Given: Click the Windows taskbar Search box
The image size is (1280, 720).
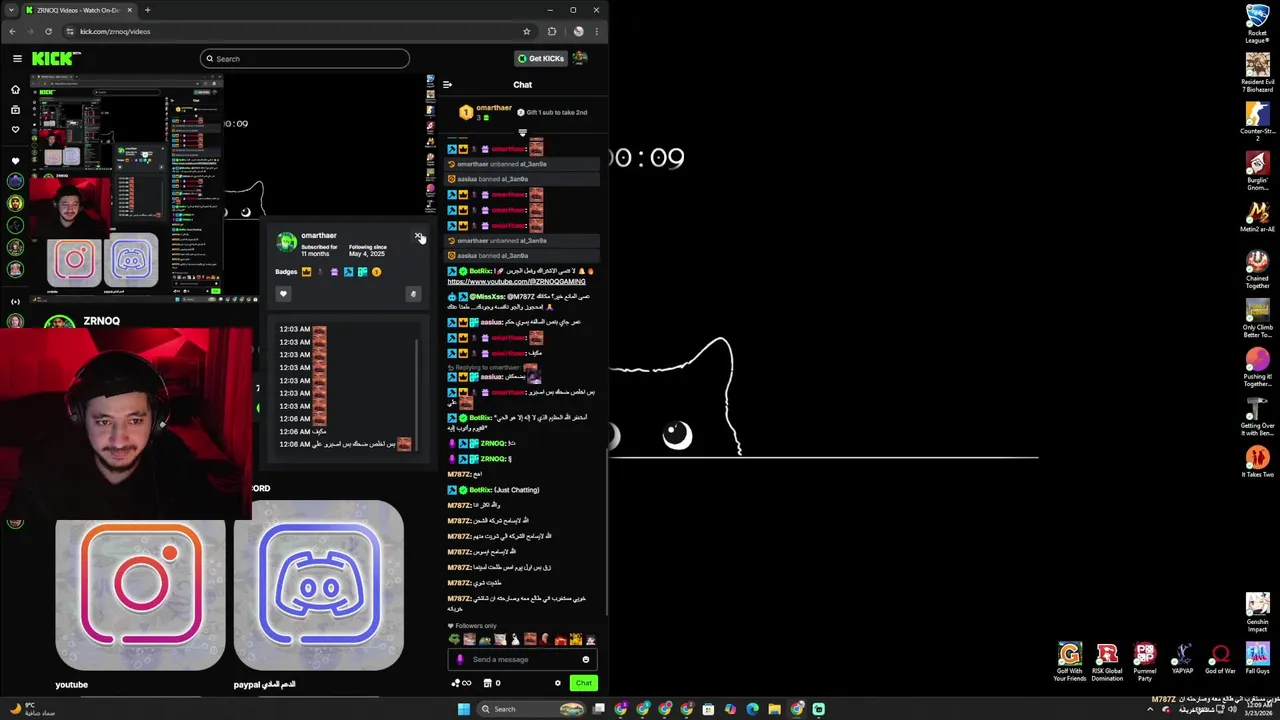Looking at the screenshot, I should click(x=531, y=709).
